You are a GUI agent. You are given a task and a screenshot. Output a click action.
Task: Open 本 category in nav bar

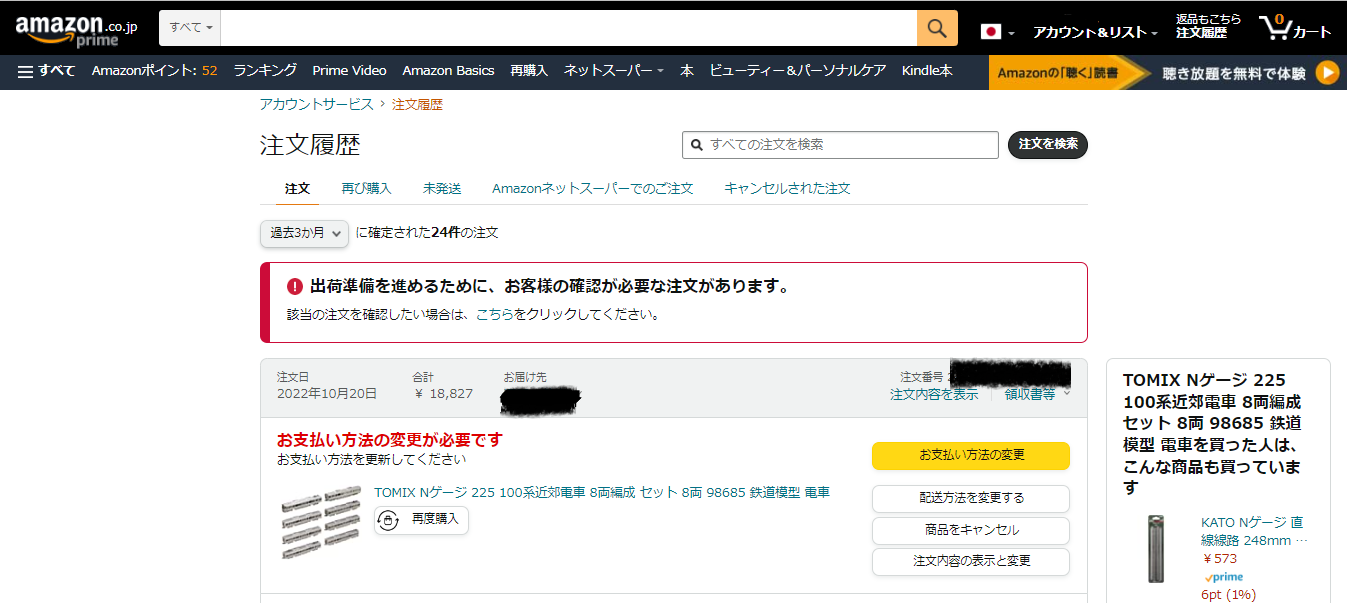[x=687, y=71]
